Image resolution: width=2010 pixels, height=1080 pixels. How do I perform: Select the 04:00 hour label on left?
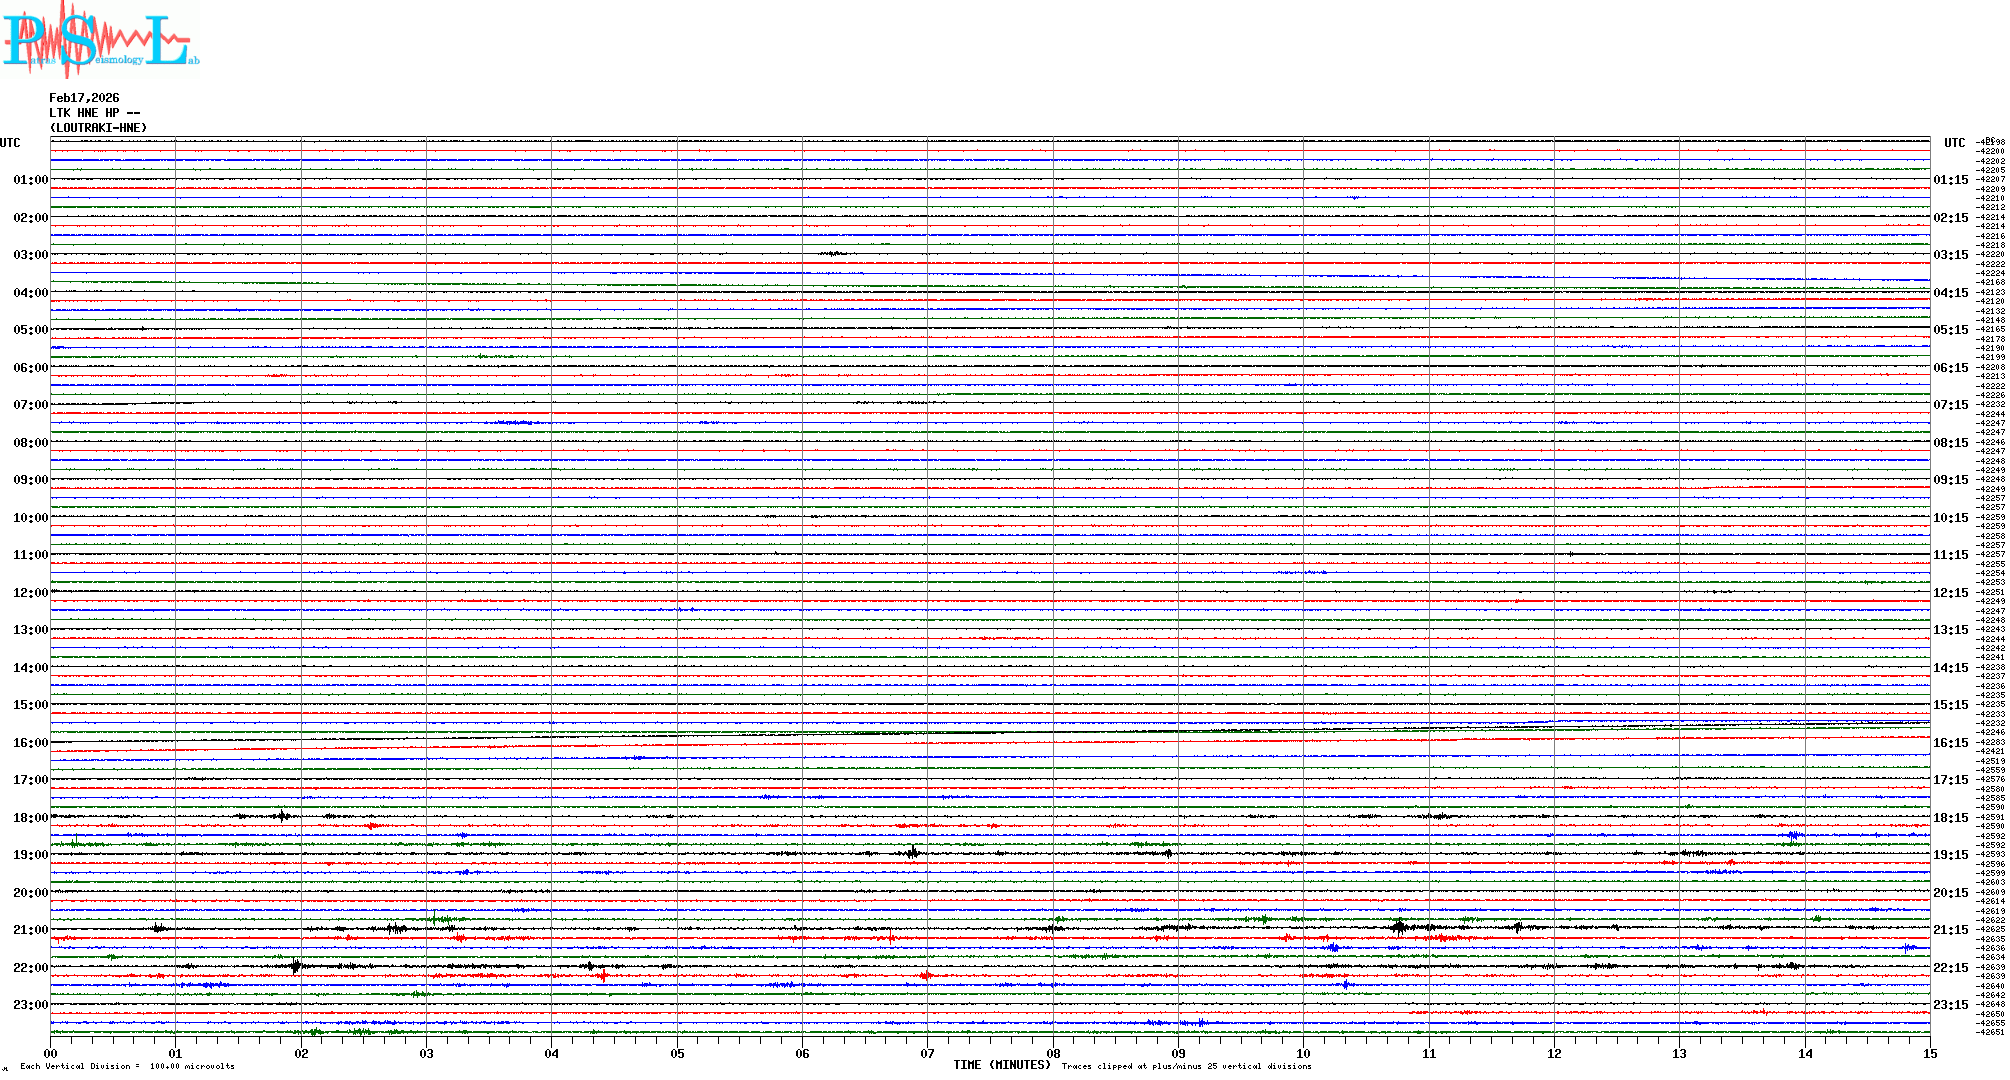[x=30, y=293]
